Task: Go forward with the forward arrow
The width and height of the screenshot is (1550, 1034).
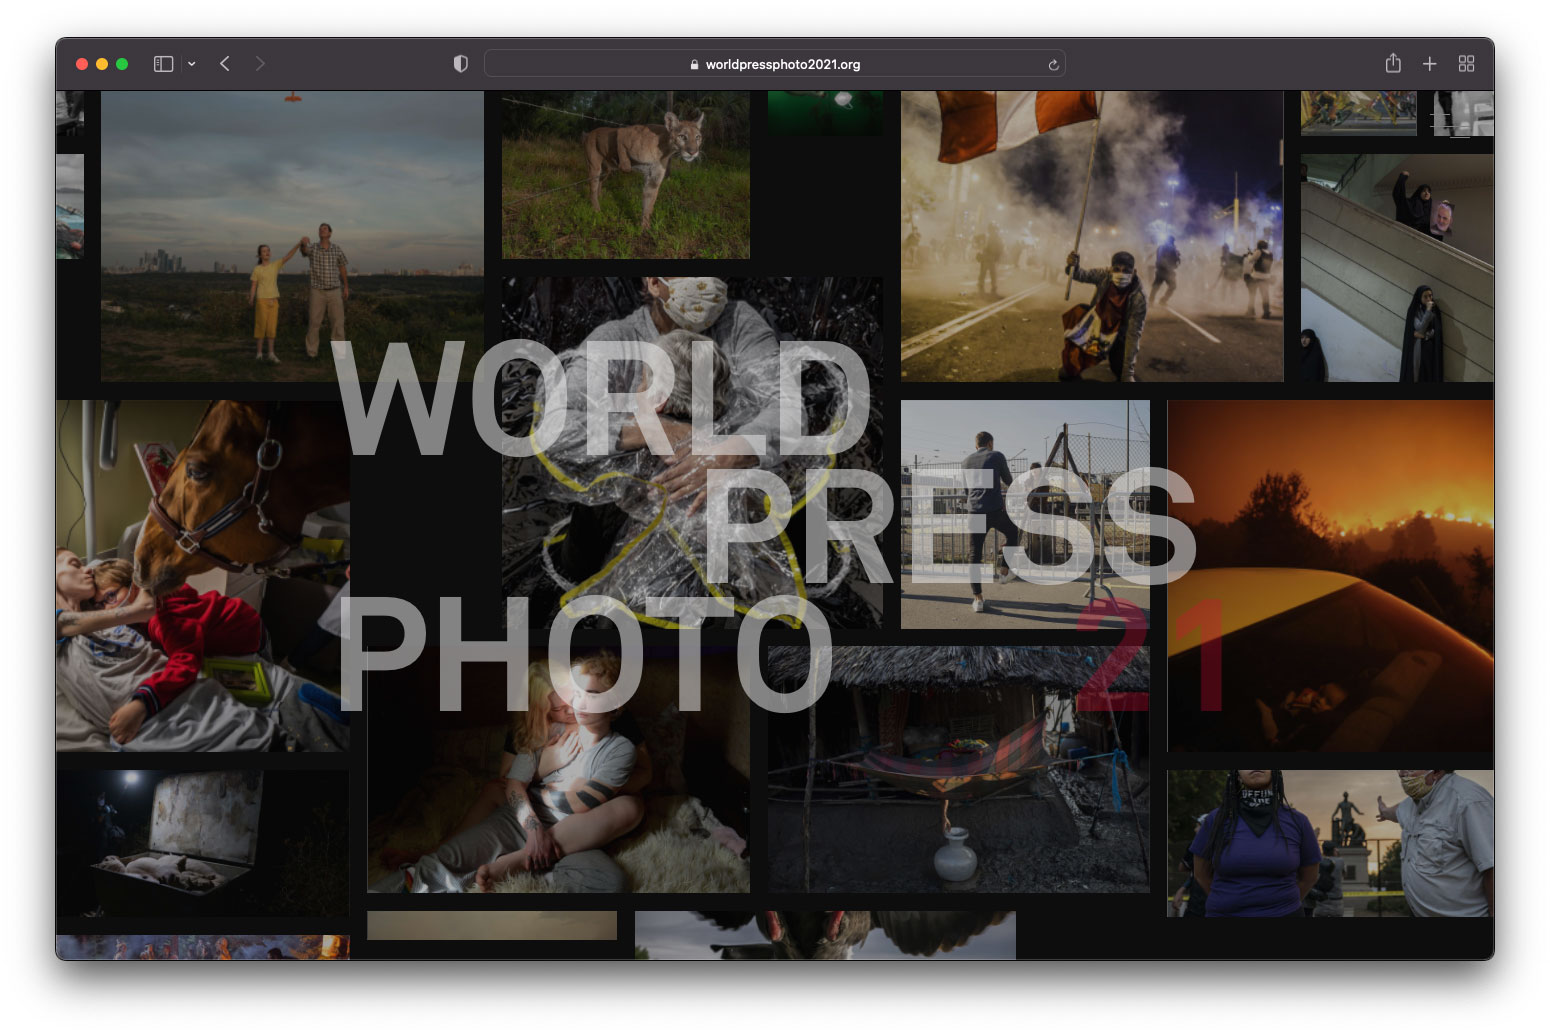Action: click(260, 64)
